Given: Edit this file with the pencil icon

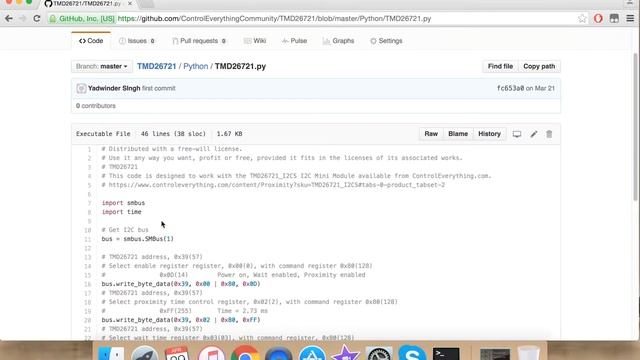Looking at the screenshot, I should [x=533, y=134].
